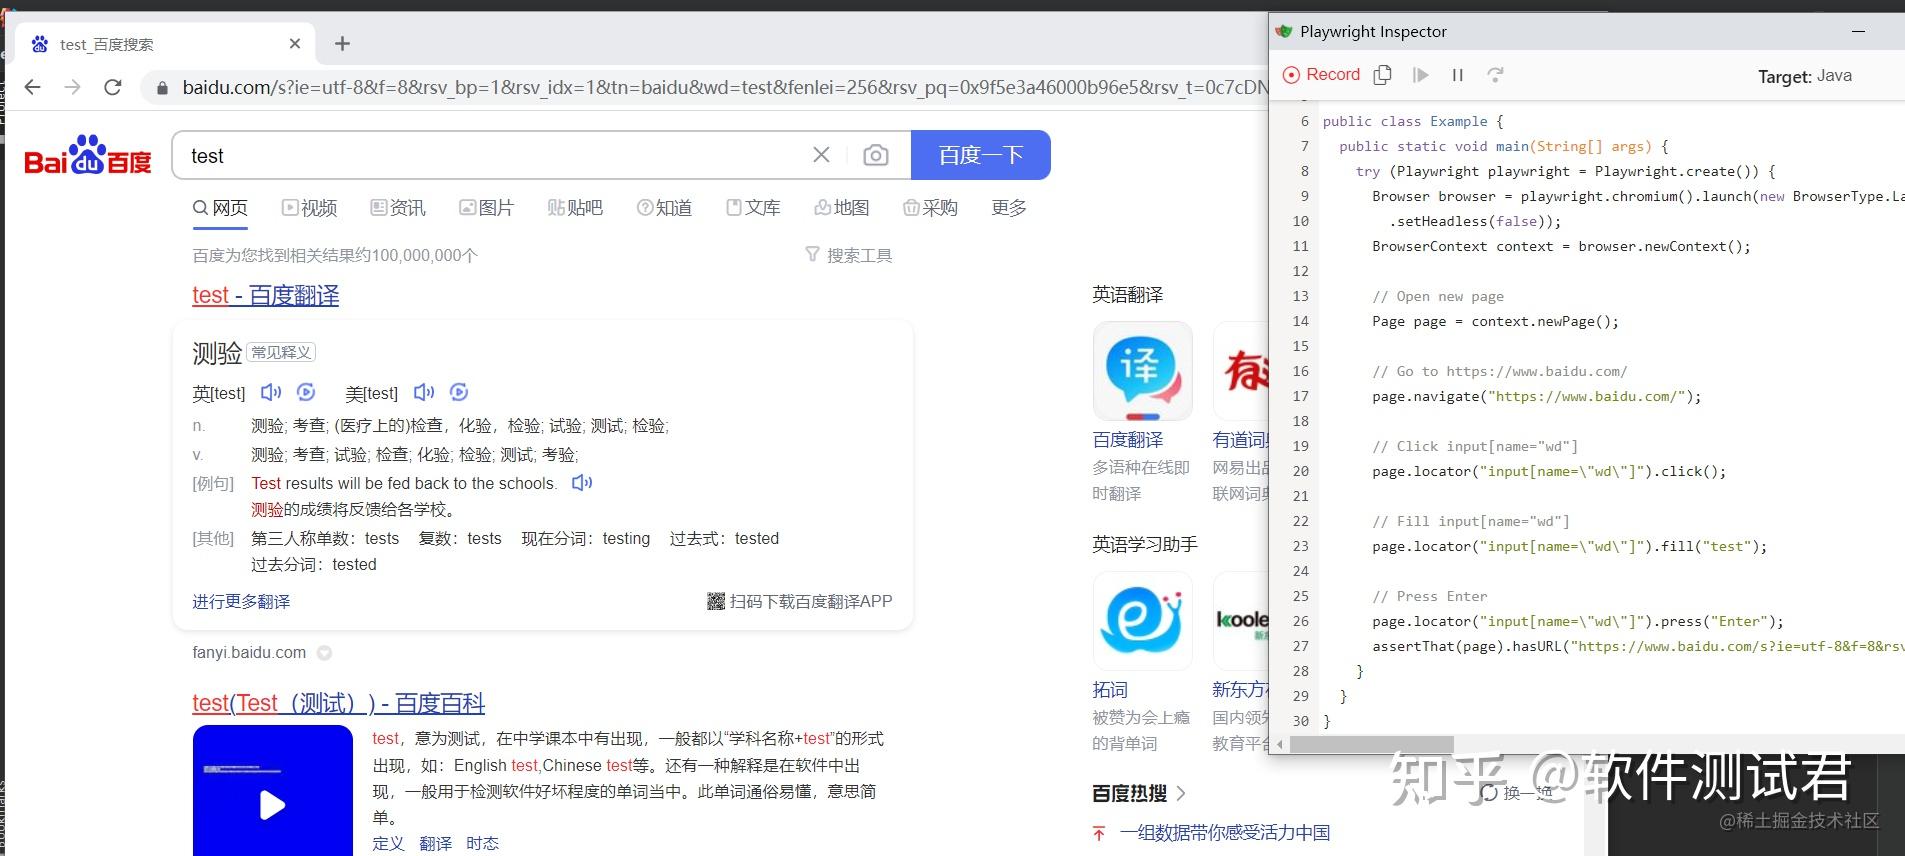Open the 采购 tab

pos(930,208)
